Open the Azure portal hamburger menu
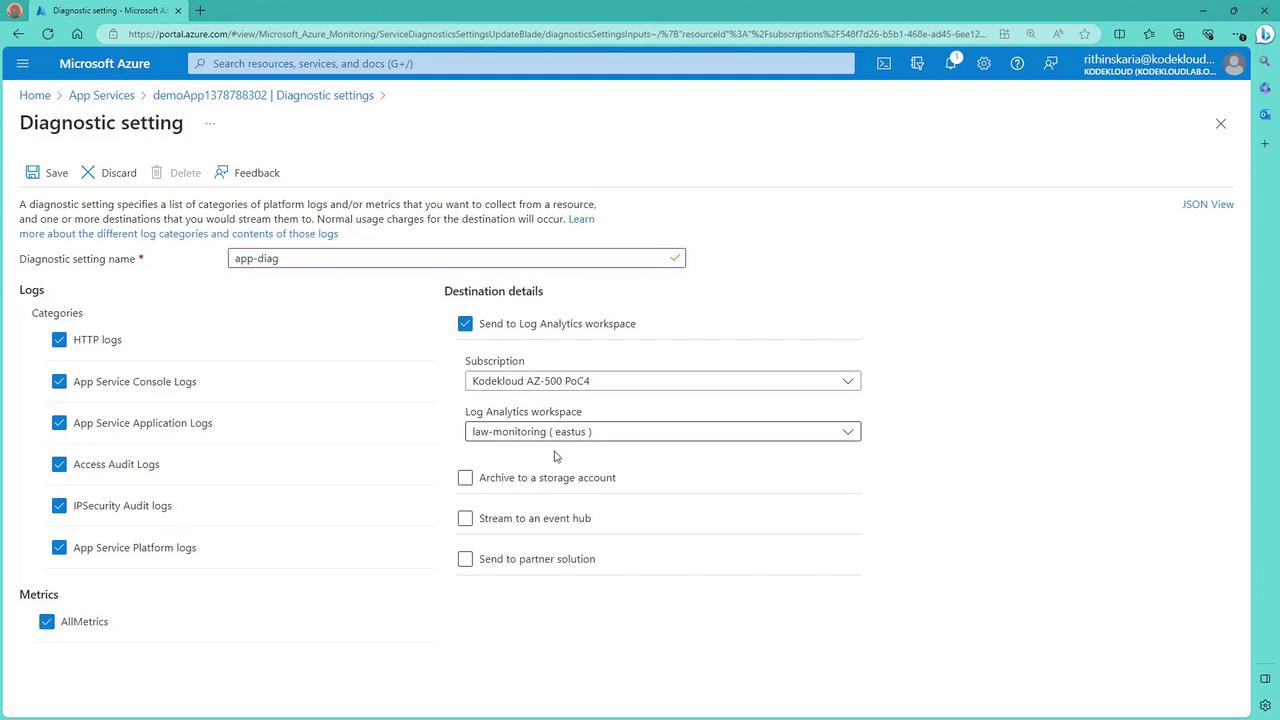The height and width of the screenshot is (720, 1280). pos(23,63)
